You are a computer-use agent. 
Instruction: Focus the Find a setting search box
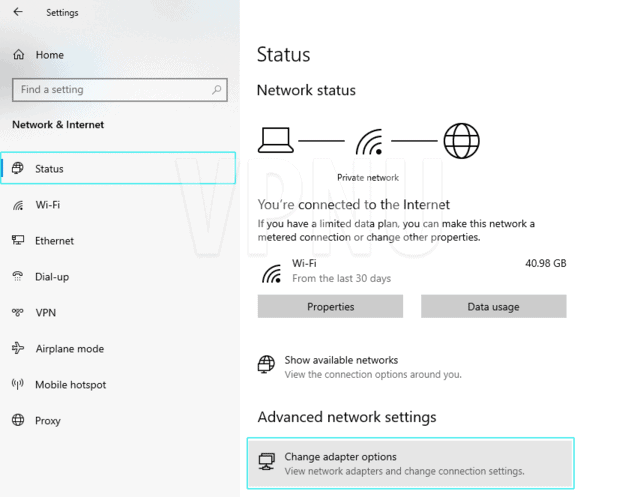120,90
